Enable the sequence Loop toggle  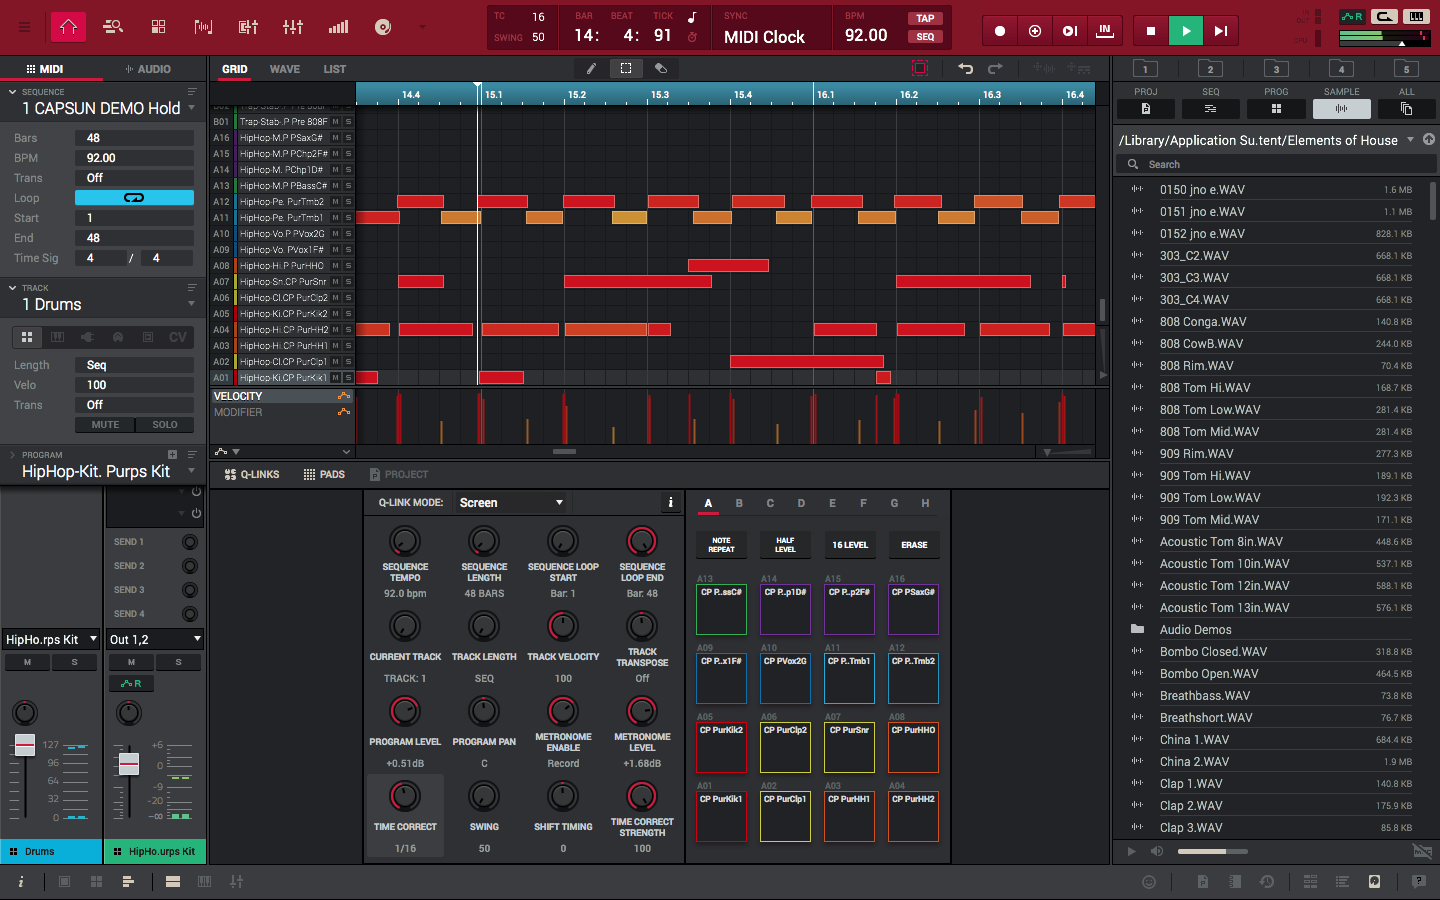click(134, 198)
